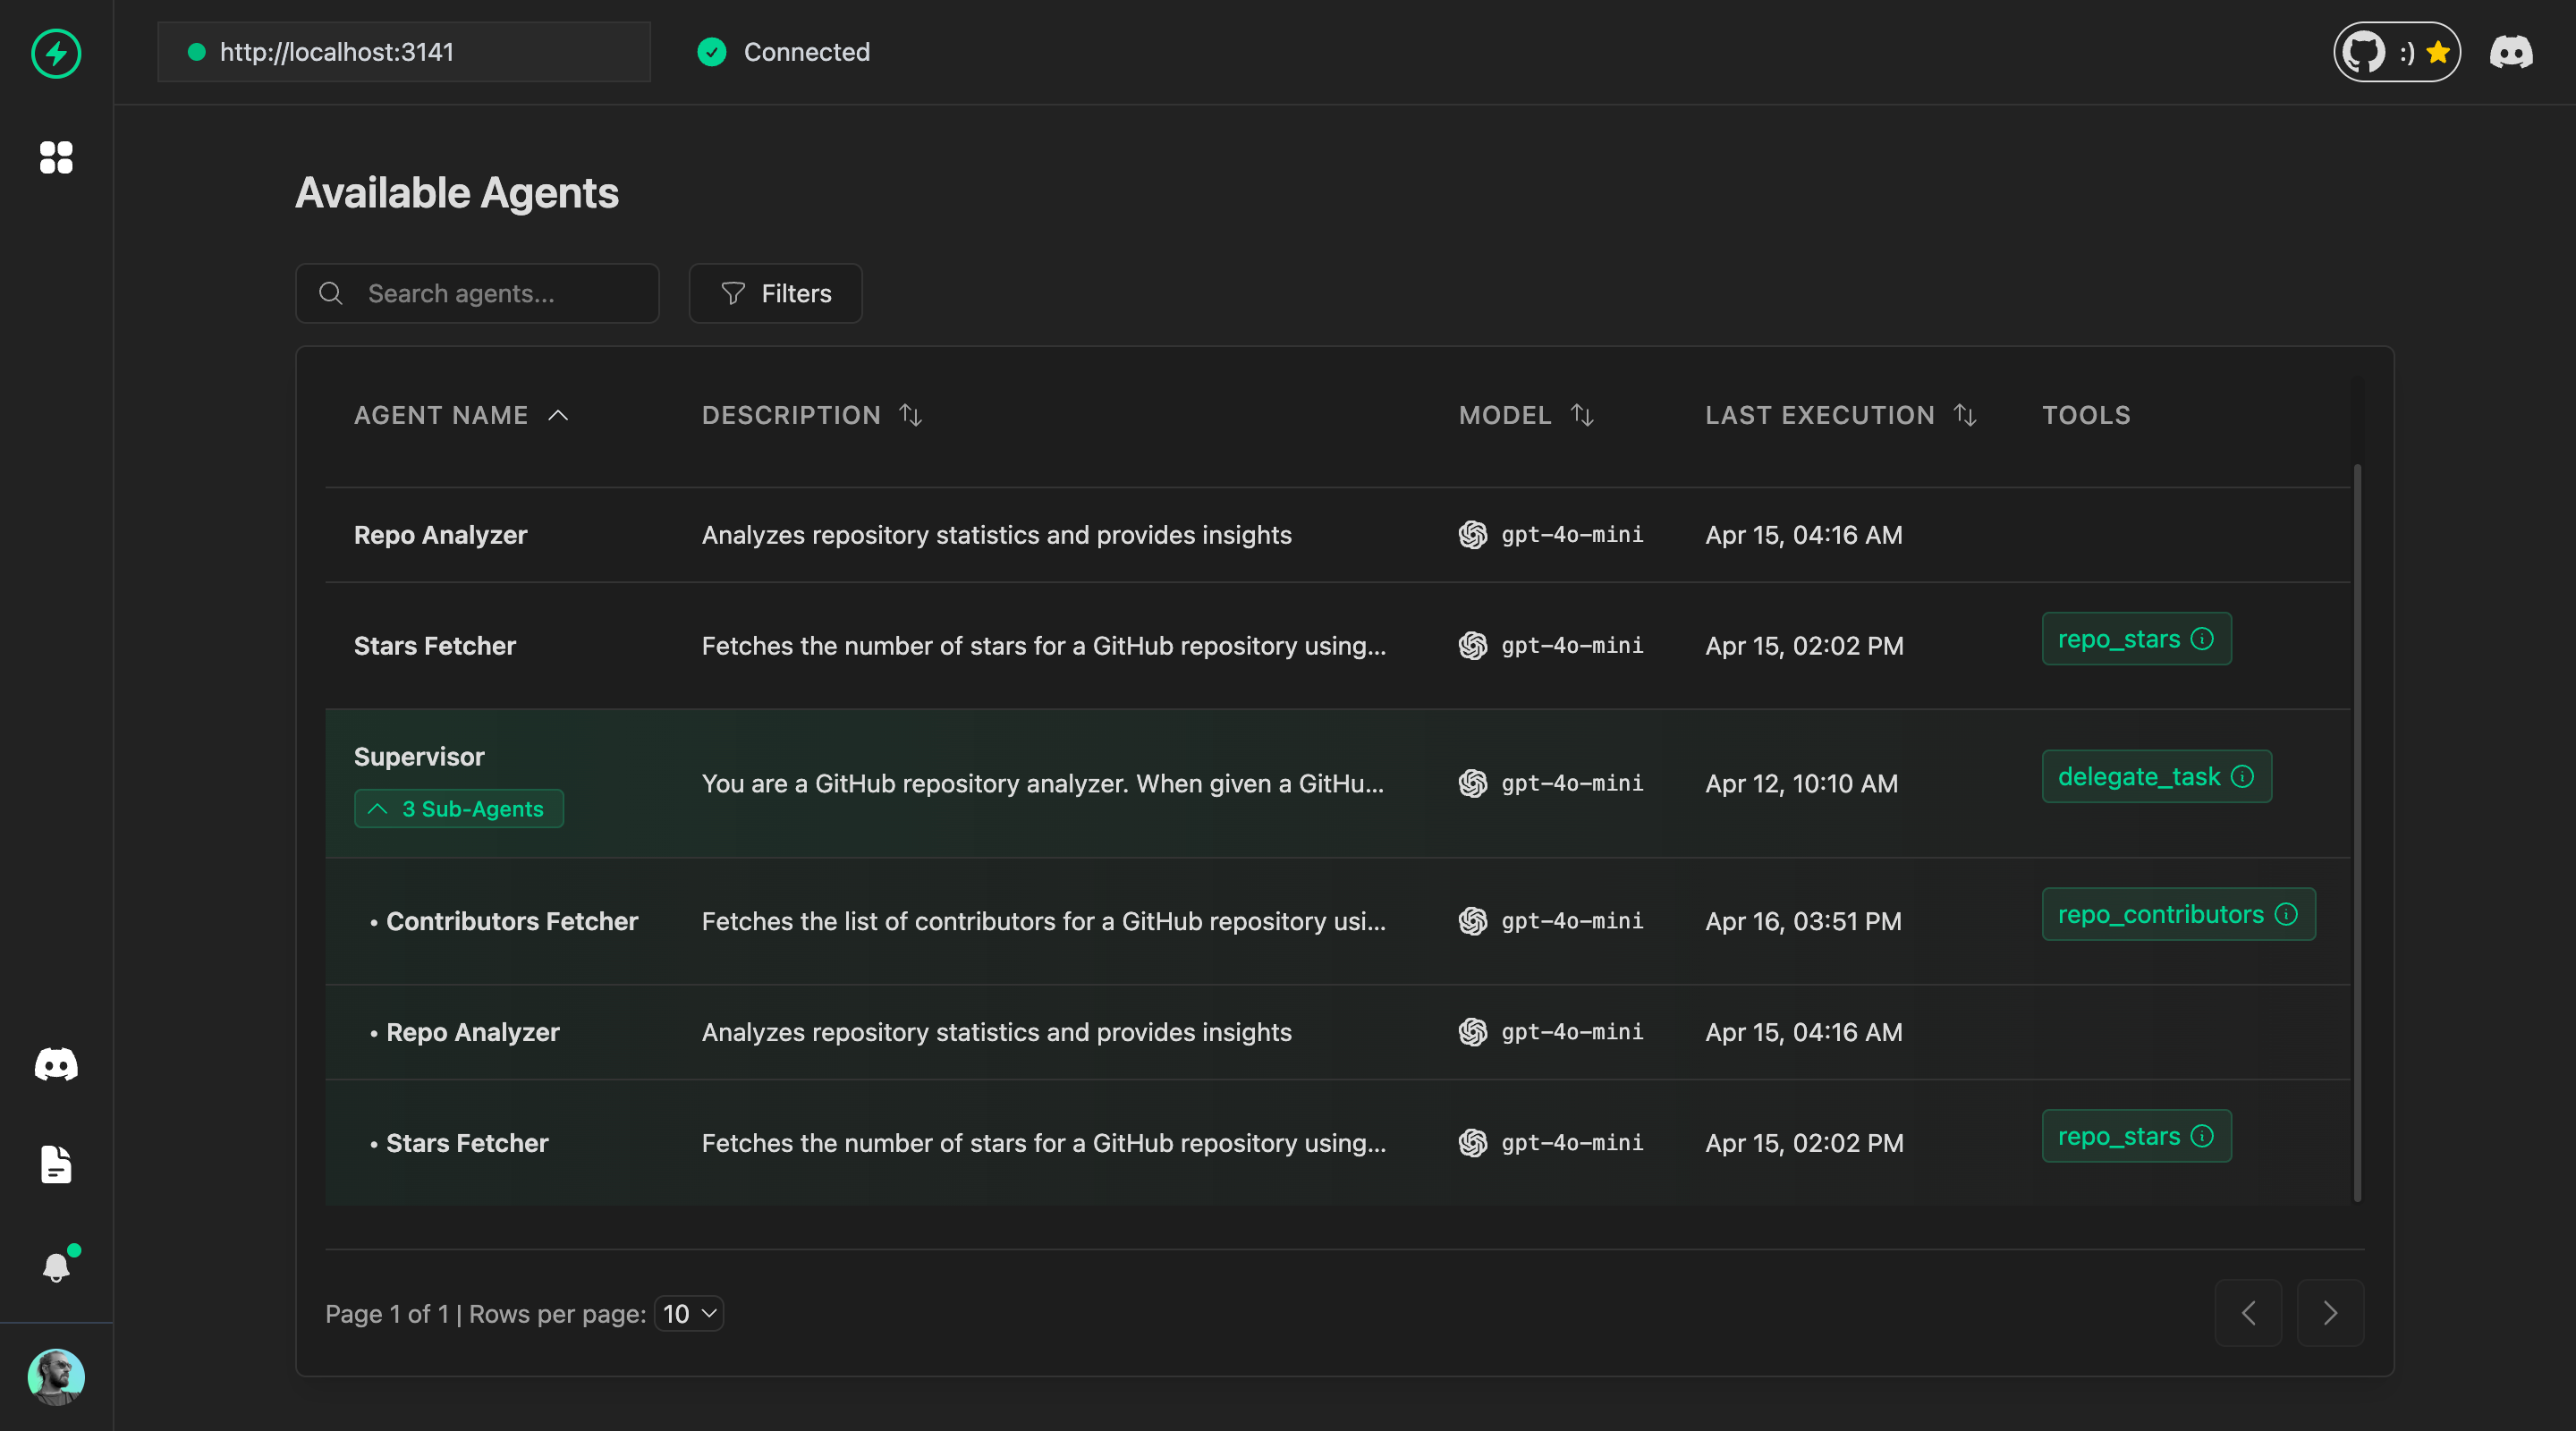Click OpenAI icon in top-level Stars Fetcher row
2576x1431 pixels.
(1472, 646)
